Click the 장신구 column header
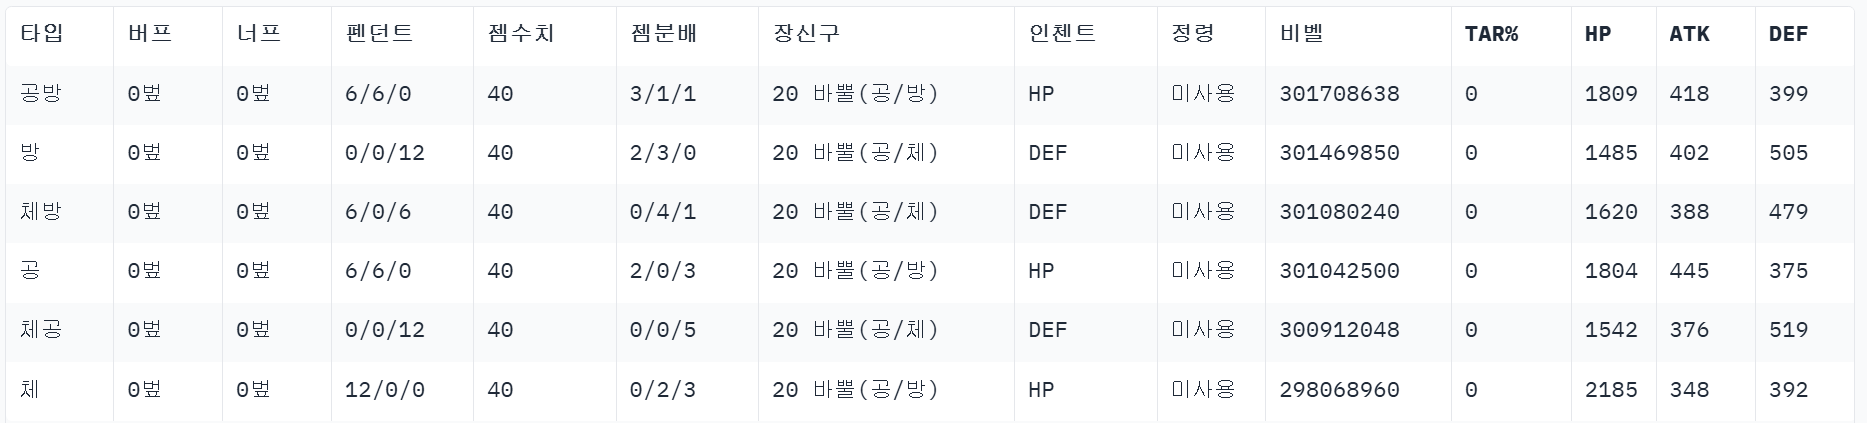This screenshot has width=1867, height=423. pyautogui.click(x=806, y=34)
